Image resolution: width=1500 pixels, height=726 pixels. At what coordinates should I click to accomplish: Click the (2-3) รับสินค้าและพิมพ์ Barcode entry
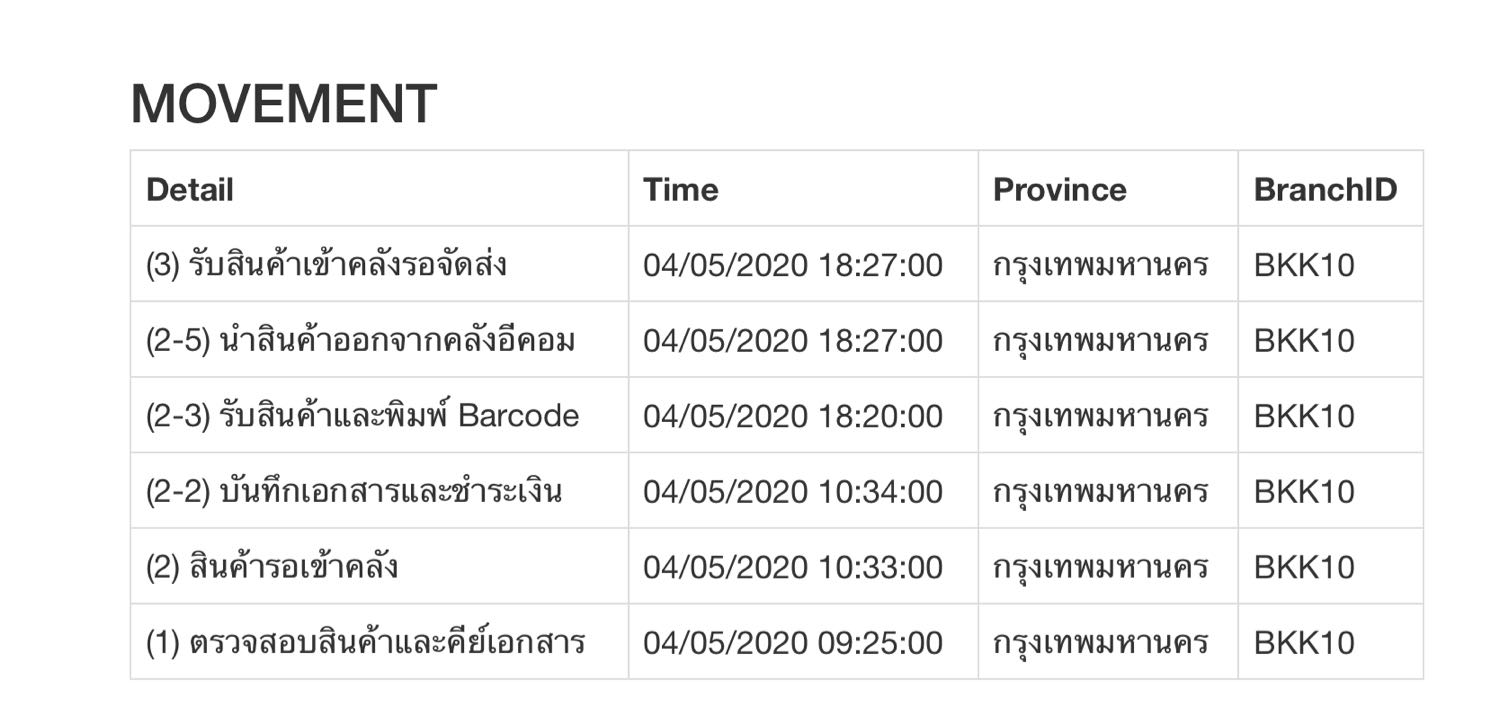pyautogui.click(x=362, y=415)
